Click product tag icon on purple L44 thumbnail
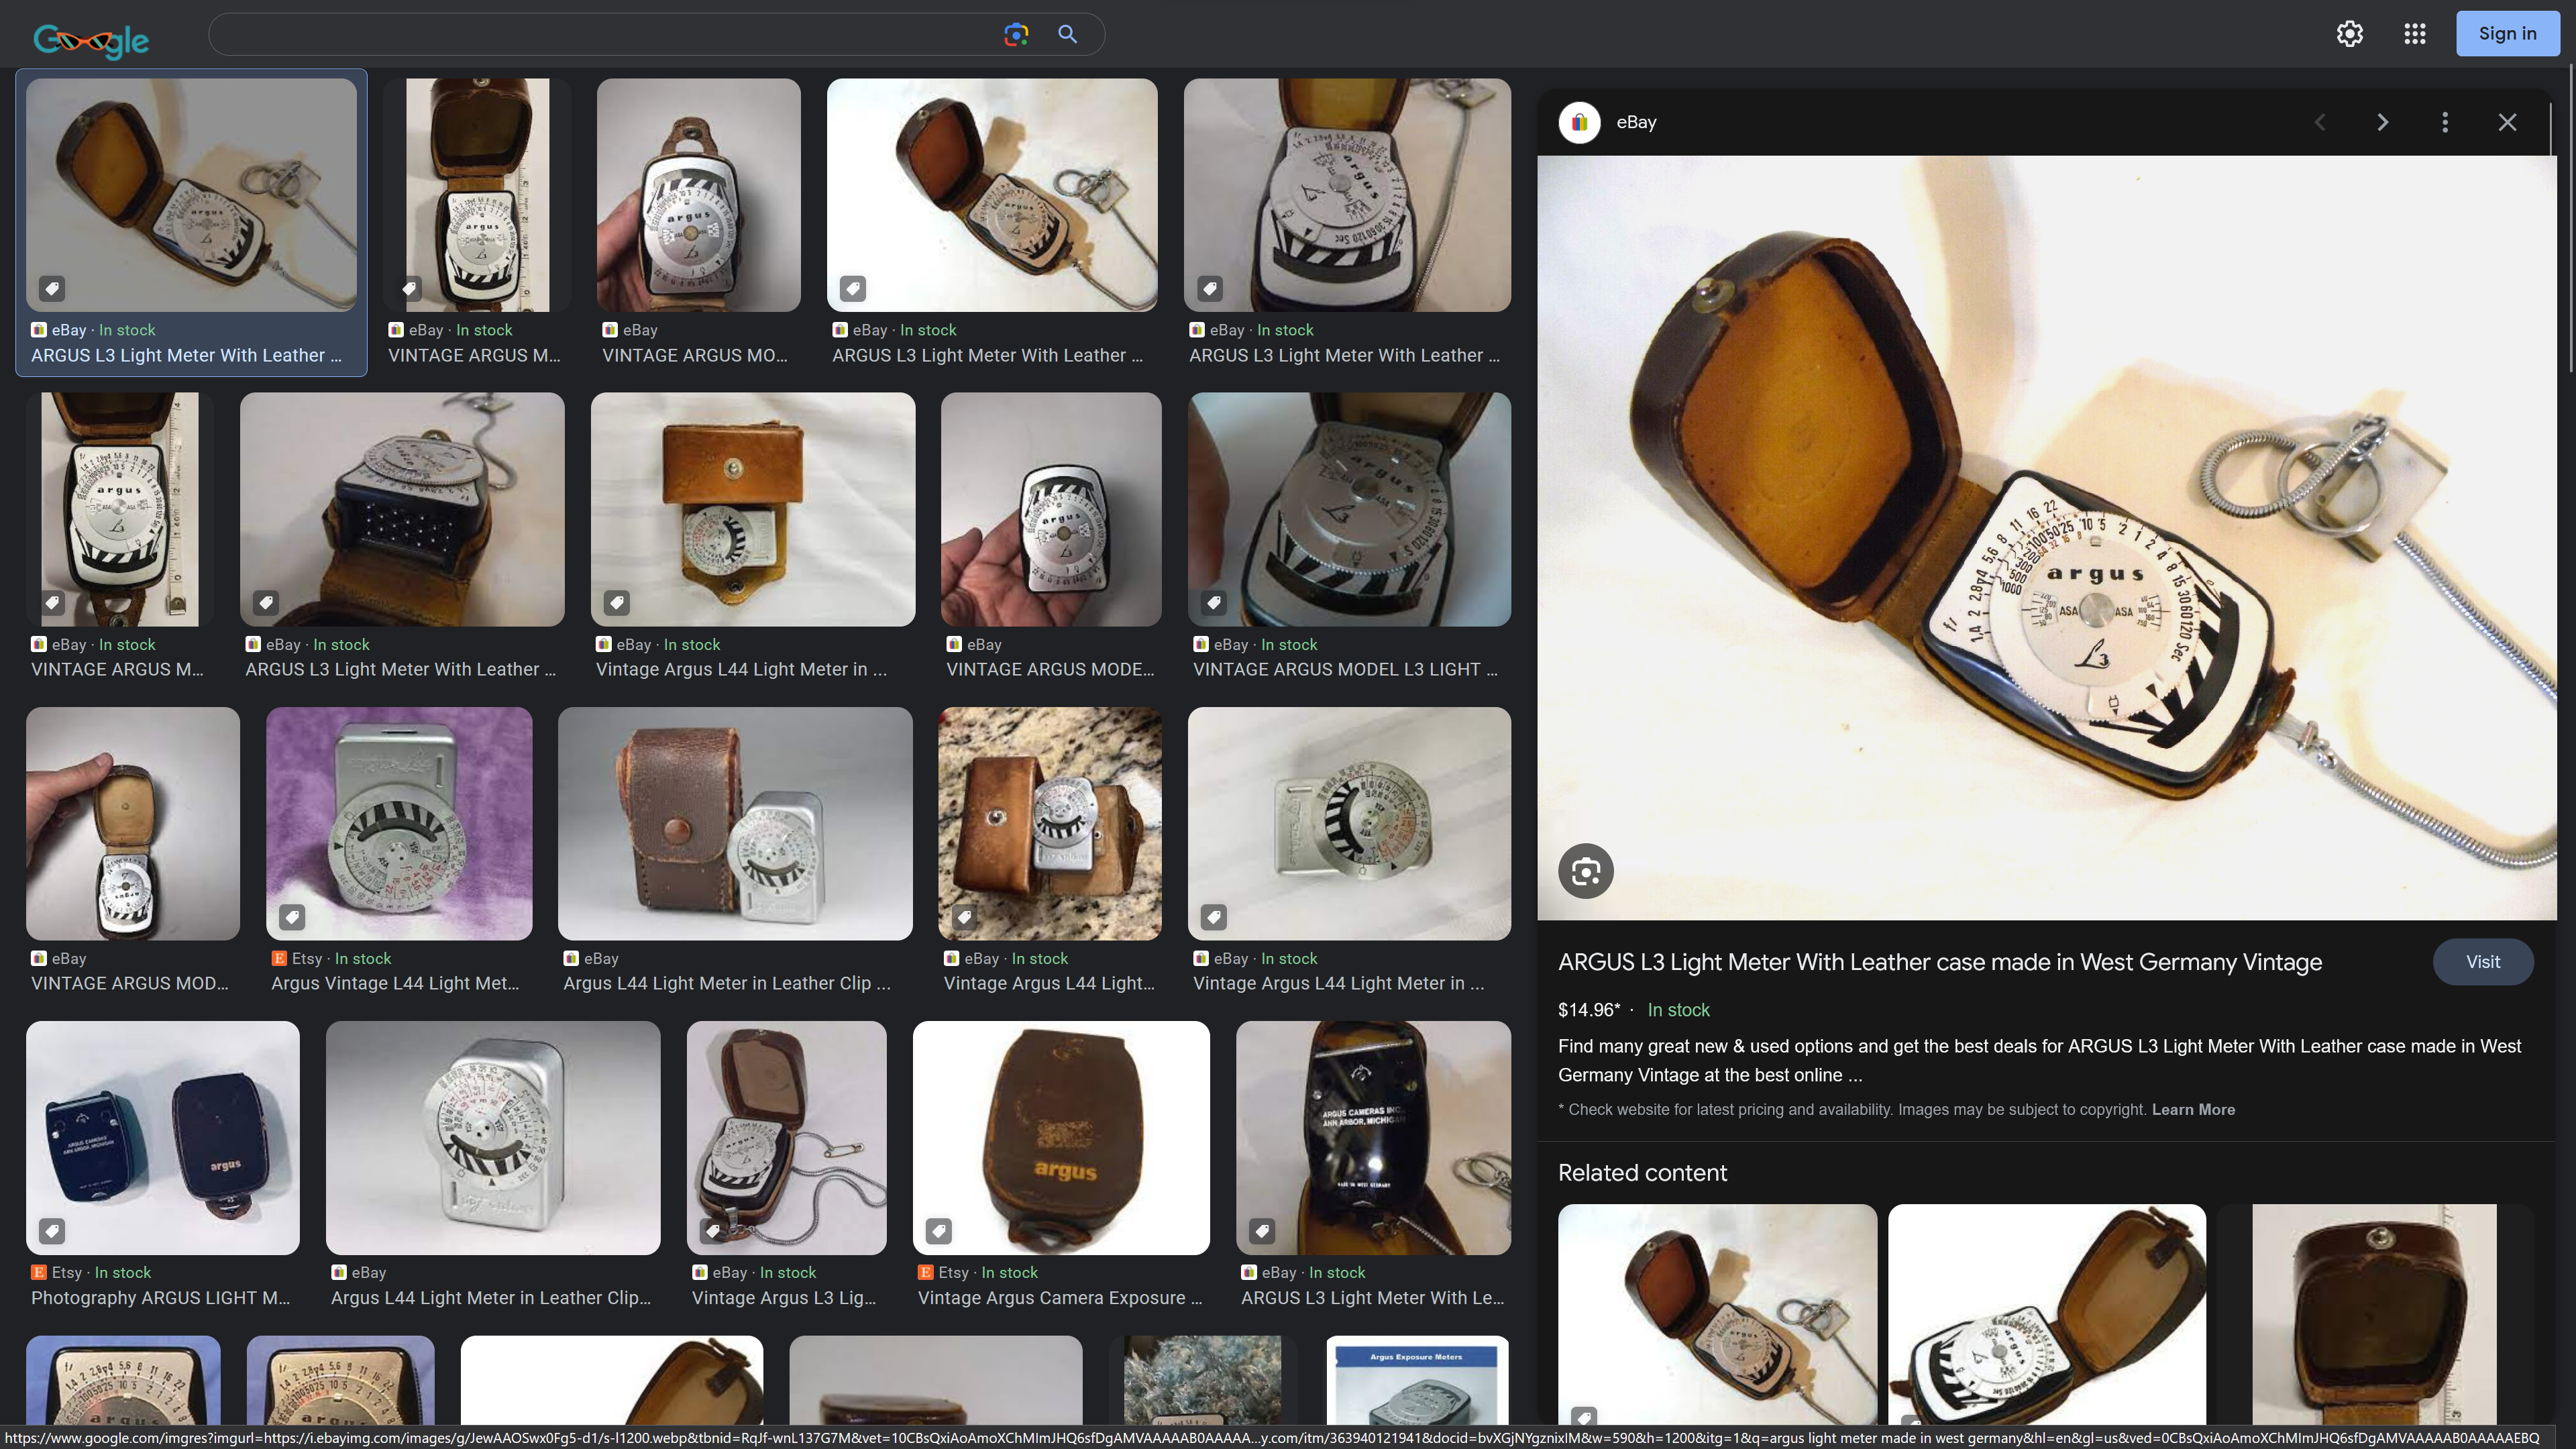The image size is (2576, 1449). [292, 917]
